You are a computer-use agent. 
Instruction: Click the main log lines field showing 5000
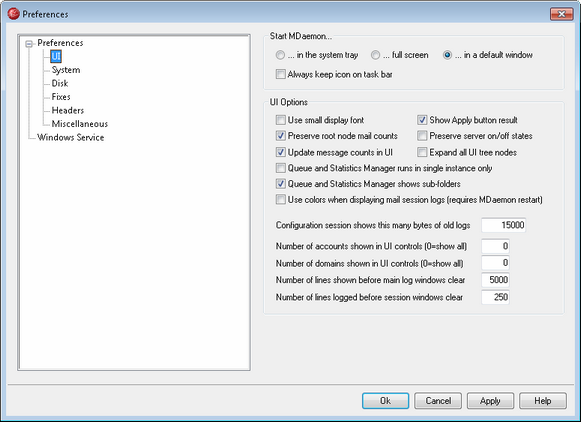pos(495,280)
